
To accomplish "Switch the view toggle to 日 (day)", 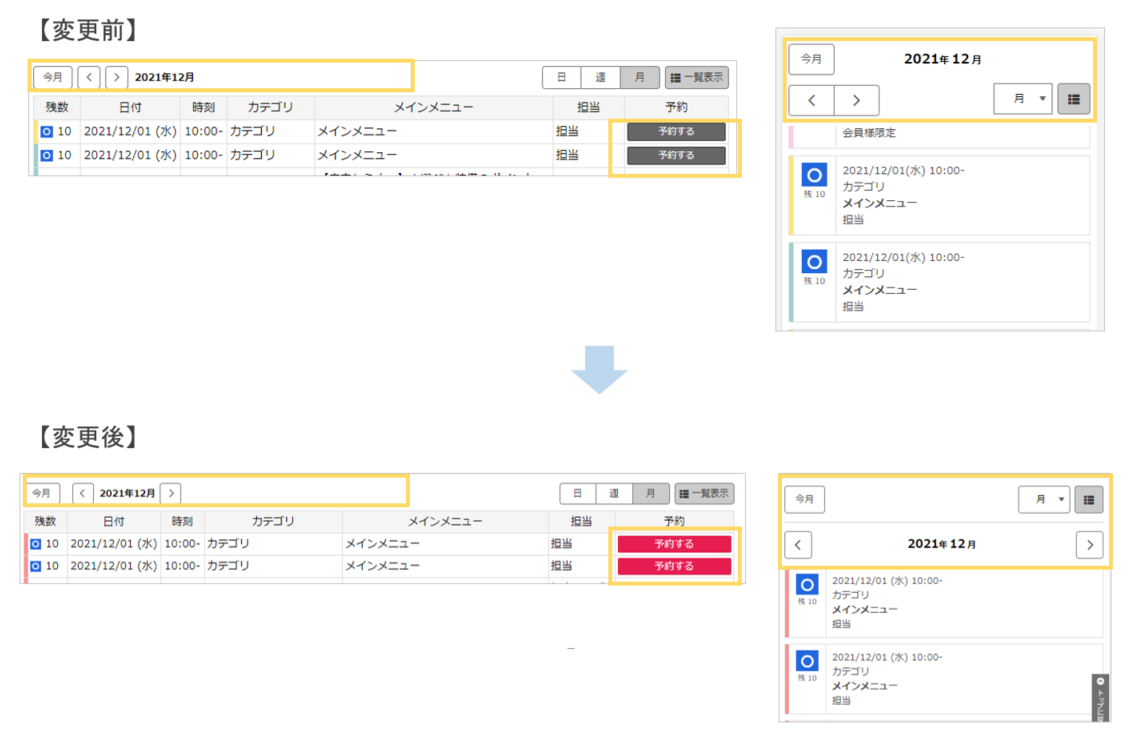I will tap(561, 77).
